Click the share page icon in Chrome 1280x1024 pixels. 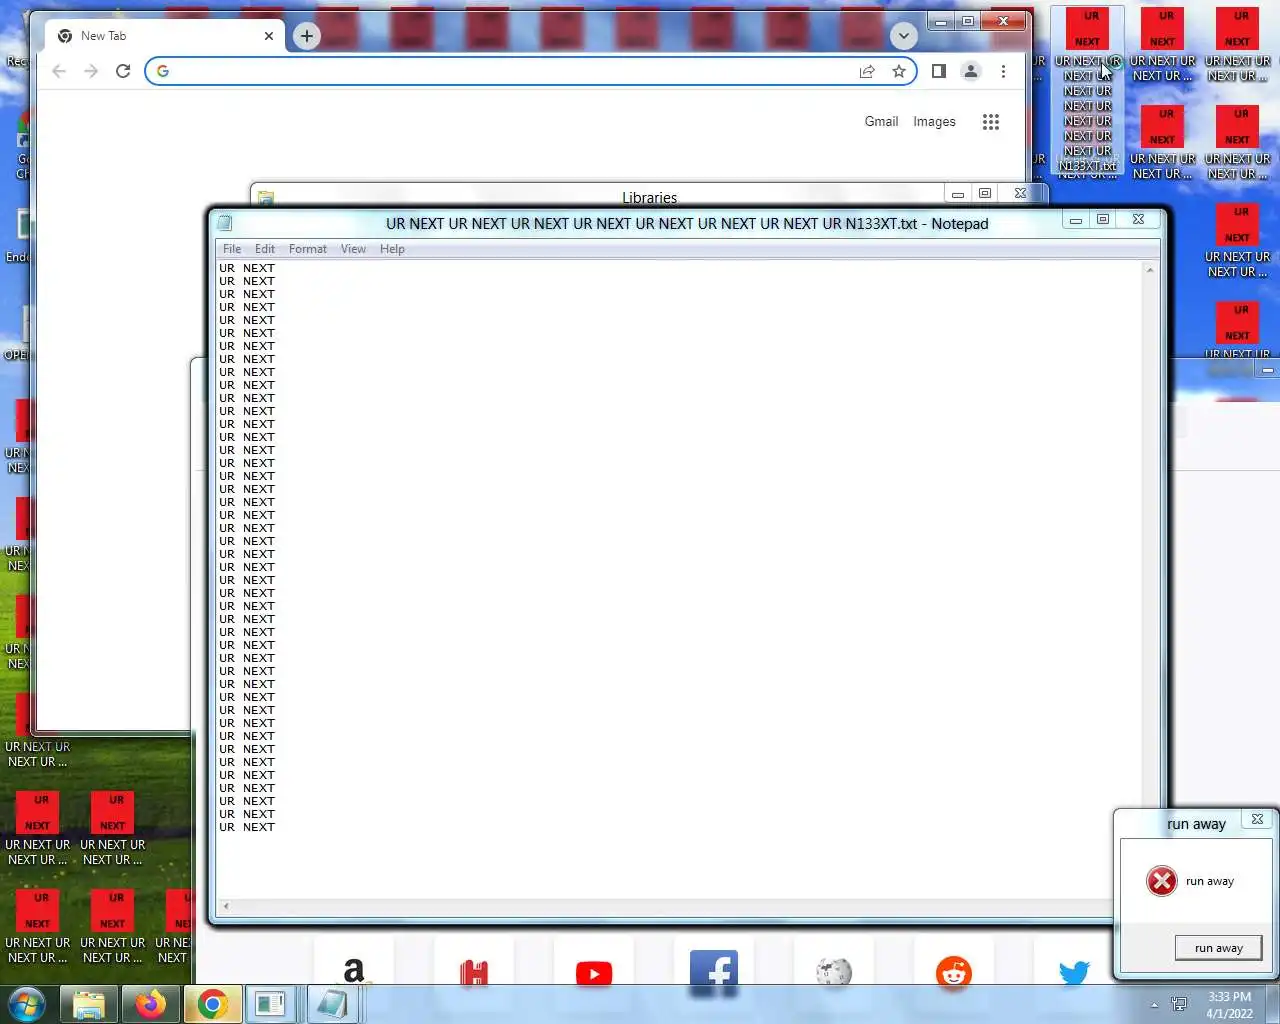867,71
